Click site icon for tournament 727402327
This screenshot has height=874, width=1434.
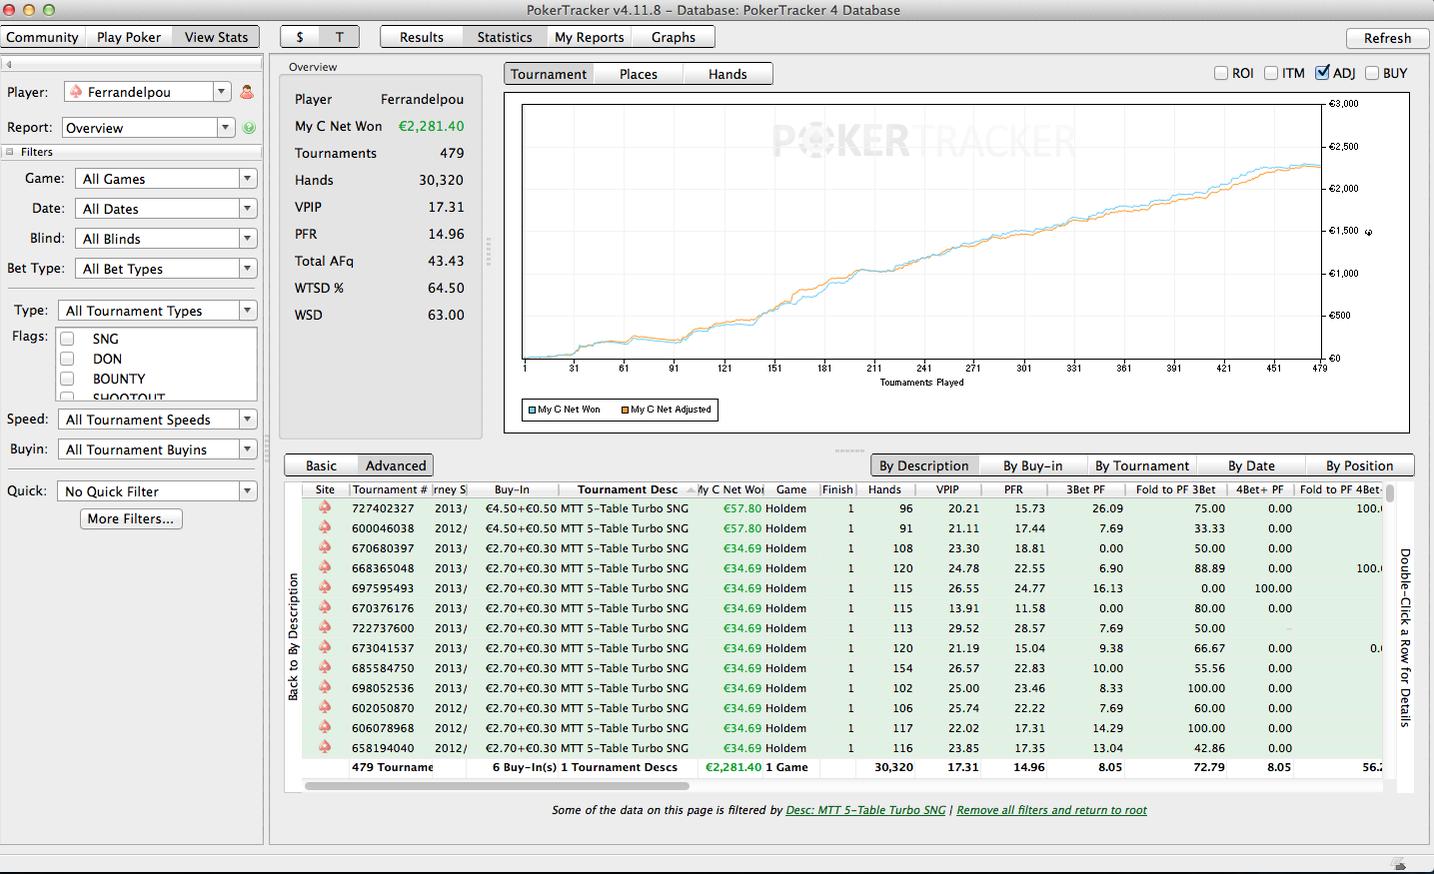point(325,508)
